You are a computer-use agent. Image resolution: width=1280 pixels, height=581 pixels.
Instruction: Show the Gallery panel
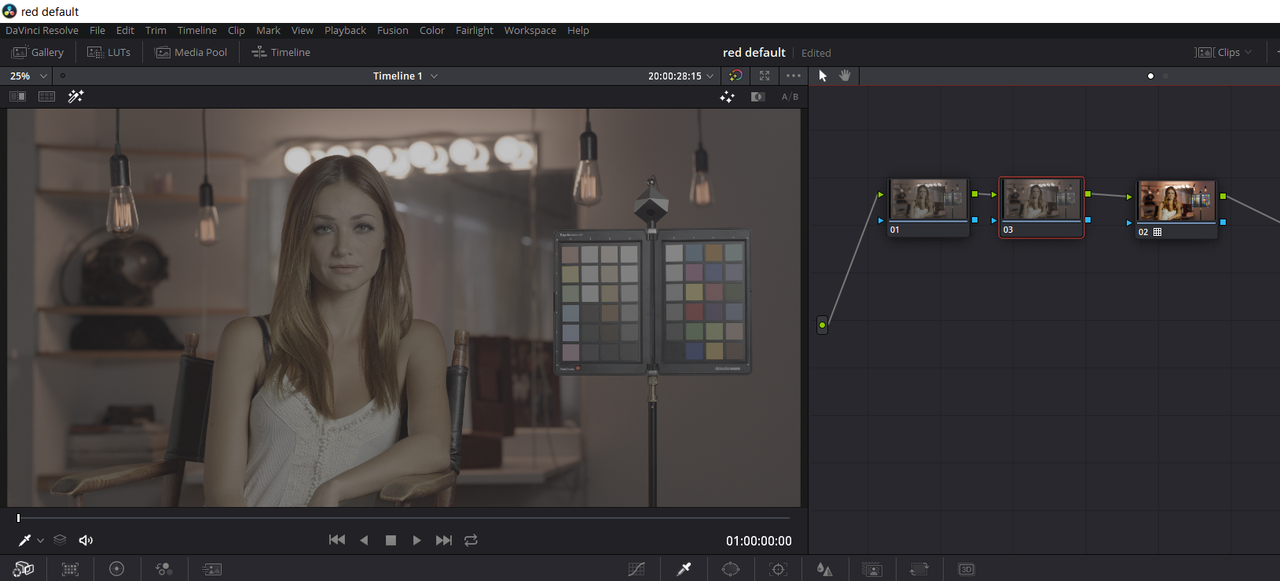37,52
